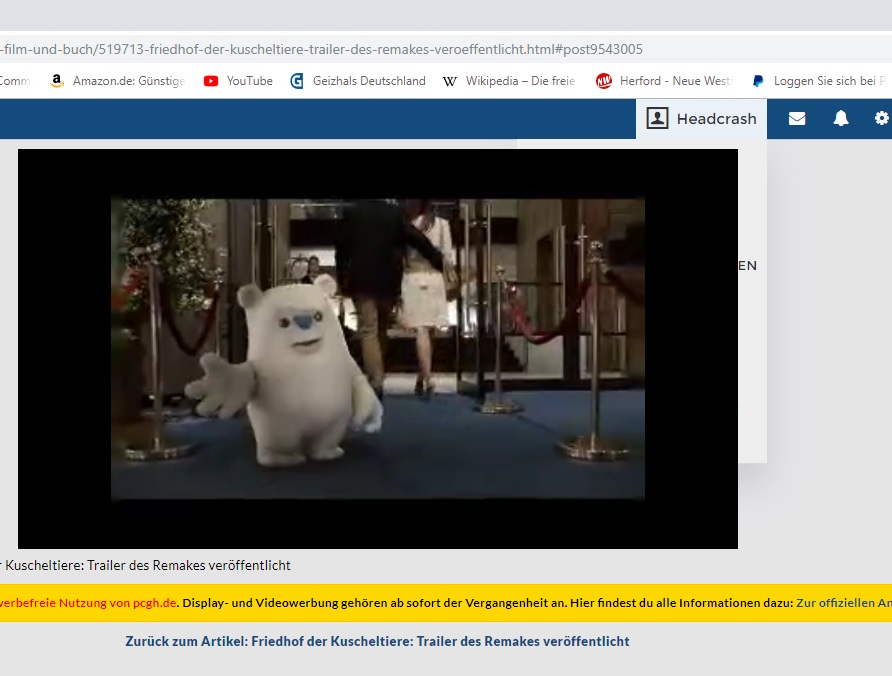
Task: Click the NW newspaper favicon
Action: 604,81
